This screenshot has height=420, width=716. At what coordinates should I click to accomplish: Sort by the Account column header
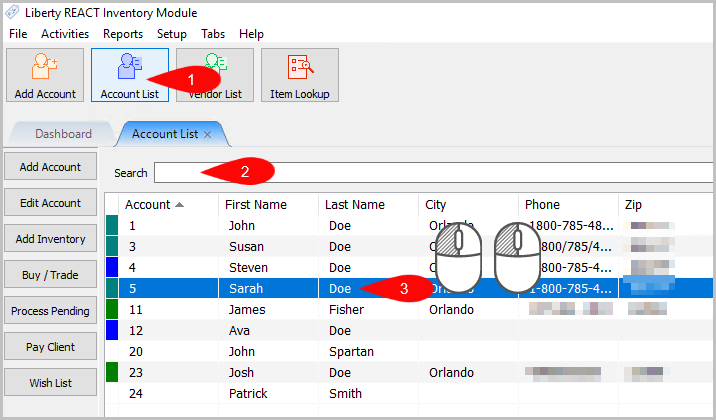(168, 205)
